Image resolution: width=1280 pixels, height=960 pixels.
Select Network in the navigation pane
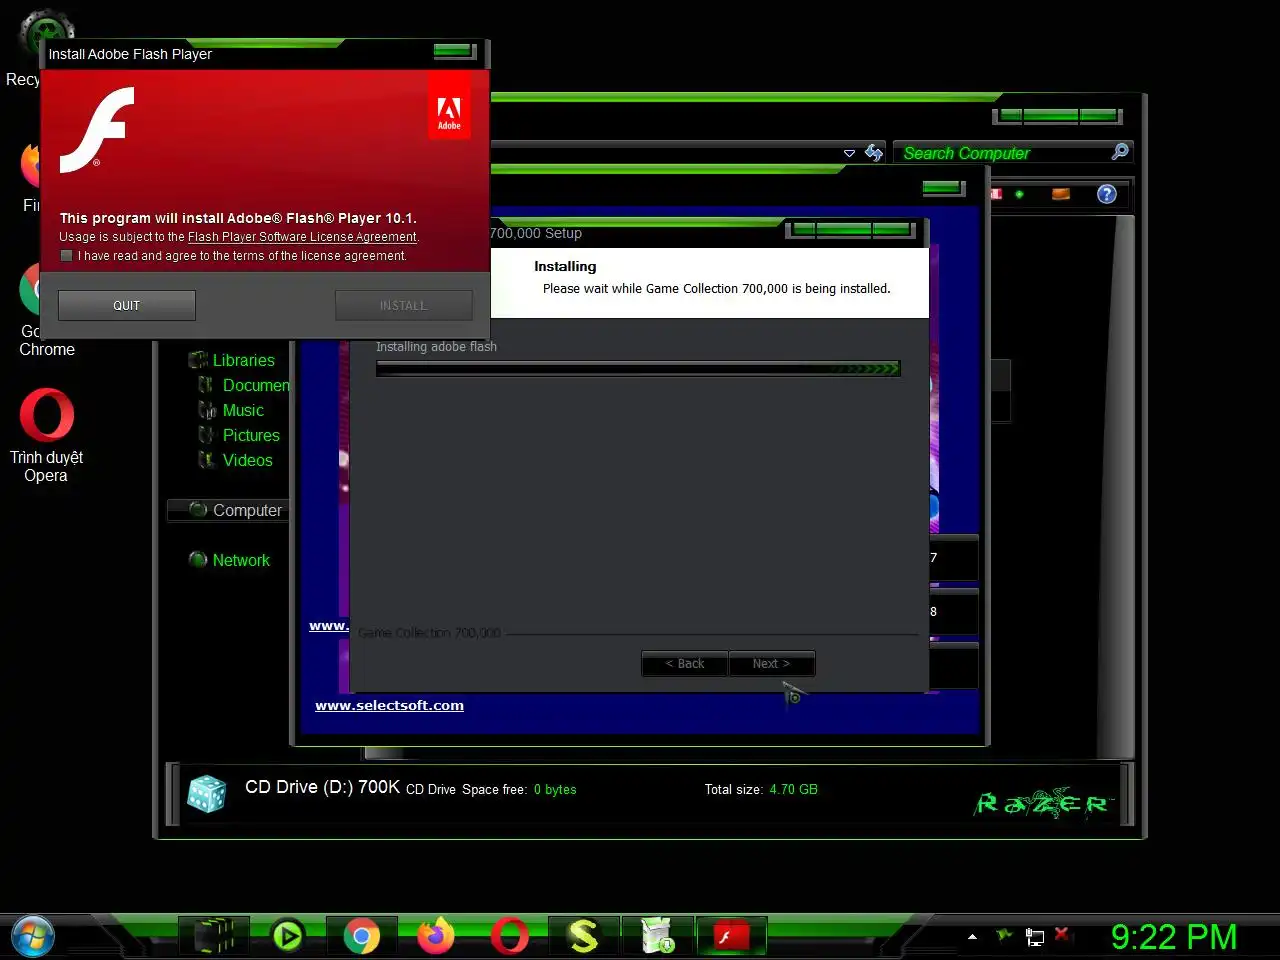tap(241, 560)
